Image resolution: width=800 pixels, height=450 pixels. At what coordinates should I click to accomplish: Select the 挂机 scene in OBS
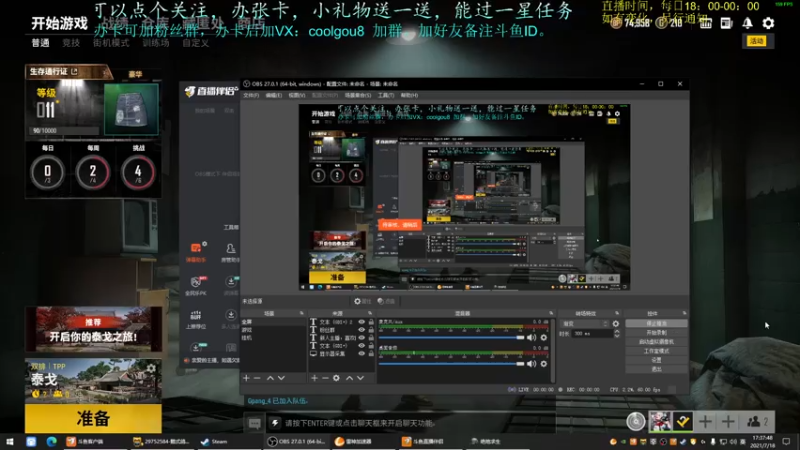coord(247,338)
